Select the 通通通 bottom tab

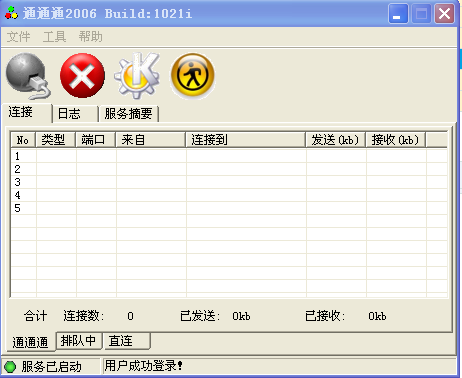pos(29,342)
